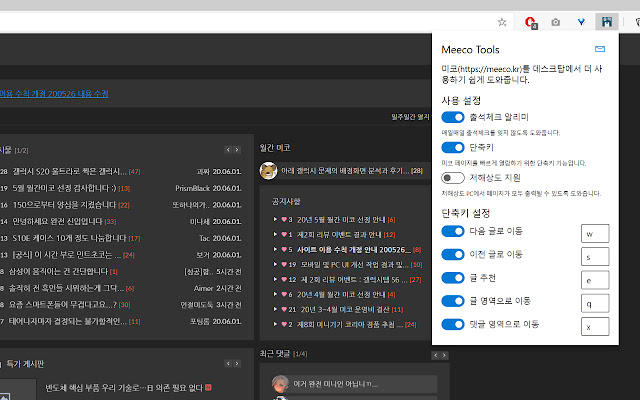640x400 pixels.
Task: Focus the 글 추천 key field 'e'
Action: [595, 280]
